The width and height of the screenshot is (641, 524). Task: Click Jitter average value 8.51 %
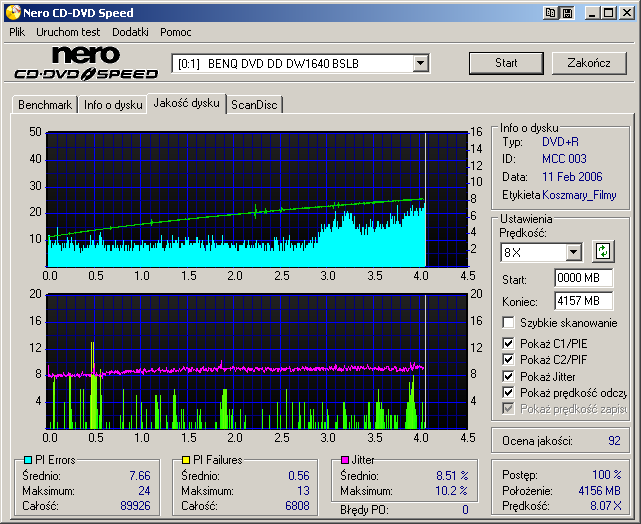pyautogui.click(x=452, y=476)
